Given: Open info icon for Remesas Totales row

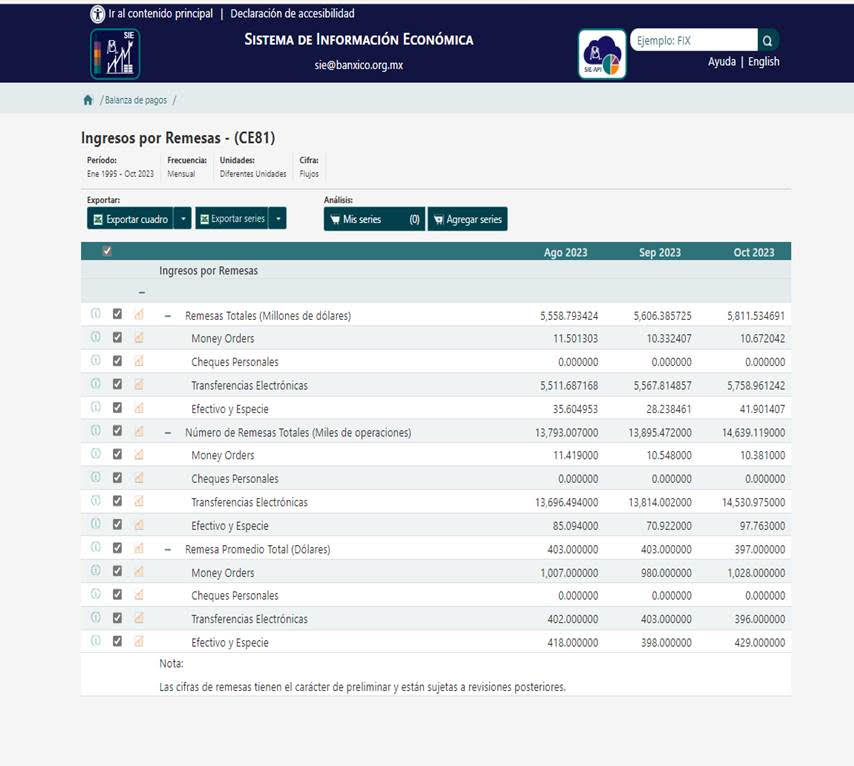Looking at the screenshot, I should (x=96, y=314).
